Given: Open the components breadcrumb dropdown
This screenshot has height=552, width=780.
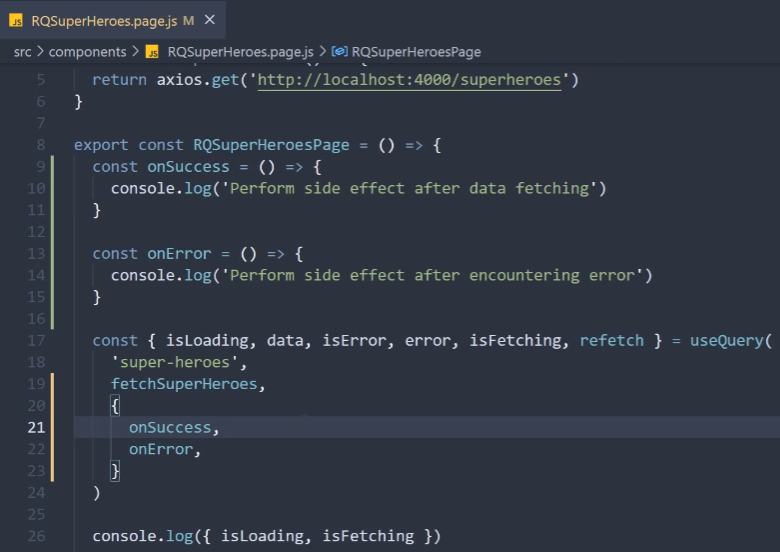Looking at the screenshot, I should click(87, 51).
